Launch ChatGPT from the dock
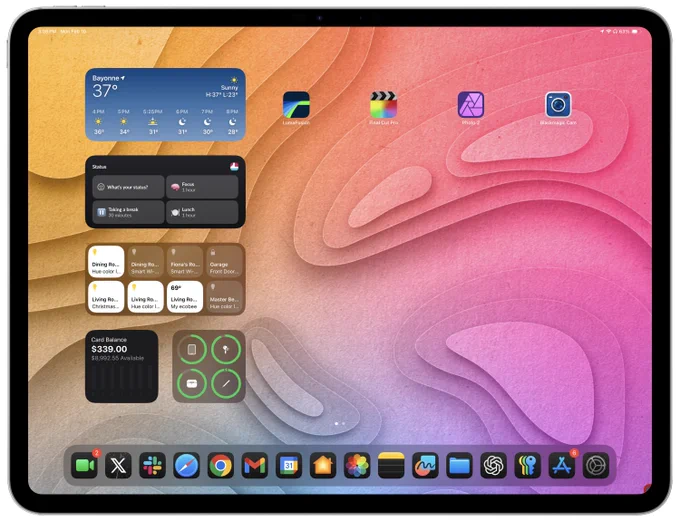 (494, 465)
